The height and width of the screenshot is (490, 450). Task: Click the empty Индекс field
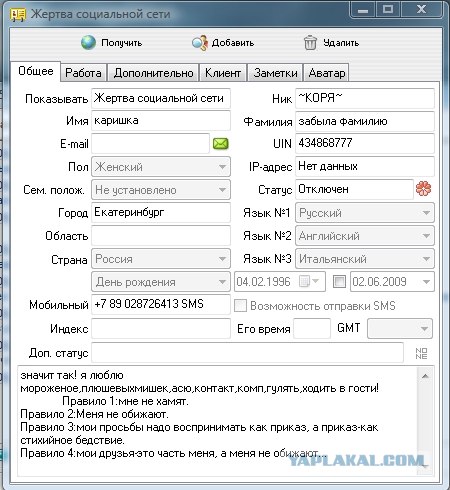[161, 329]
